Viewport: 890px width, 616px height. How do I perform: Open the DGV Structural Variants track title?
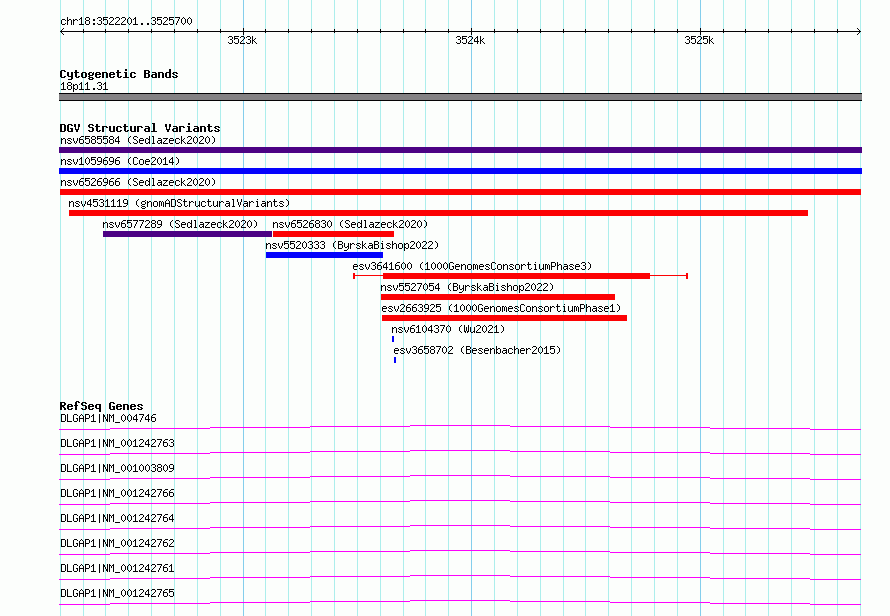pos(140,128)
